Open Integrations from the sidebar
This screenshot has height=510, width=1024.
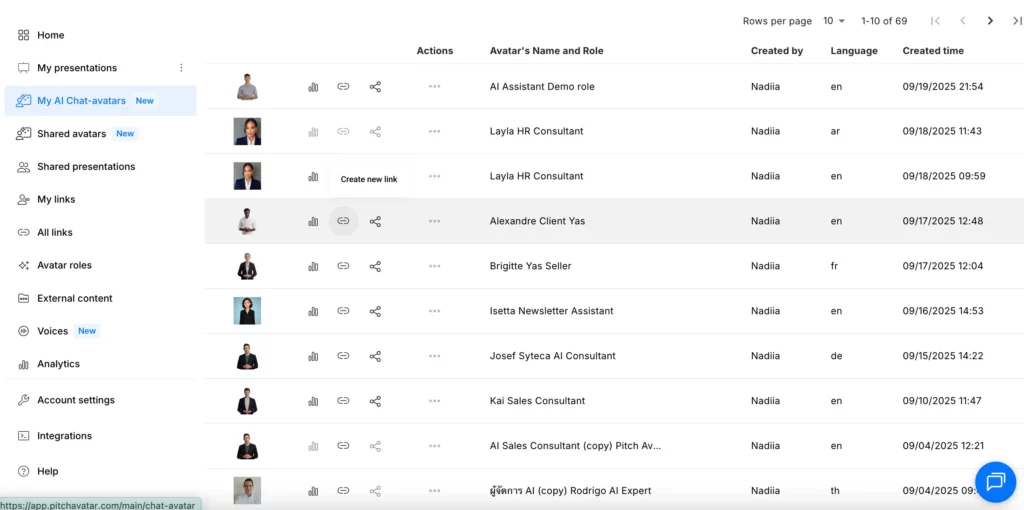(x=64, y=436)
